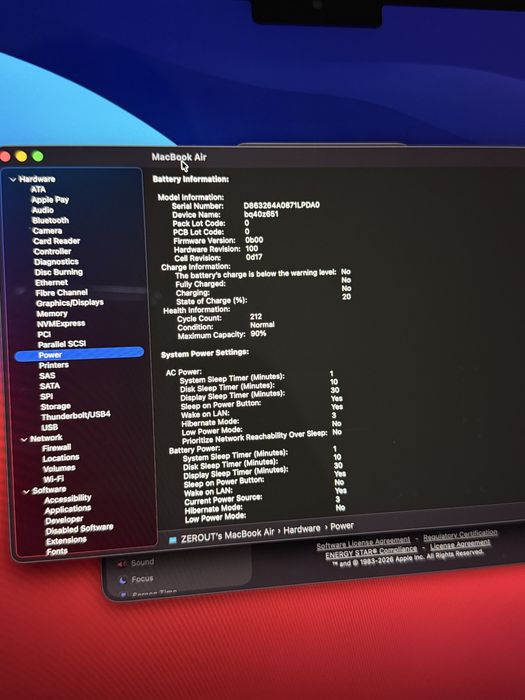Select Bluetooth in the Hardware list

tap(50, 221)
